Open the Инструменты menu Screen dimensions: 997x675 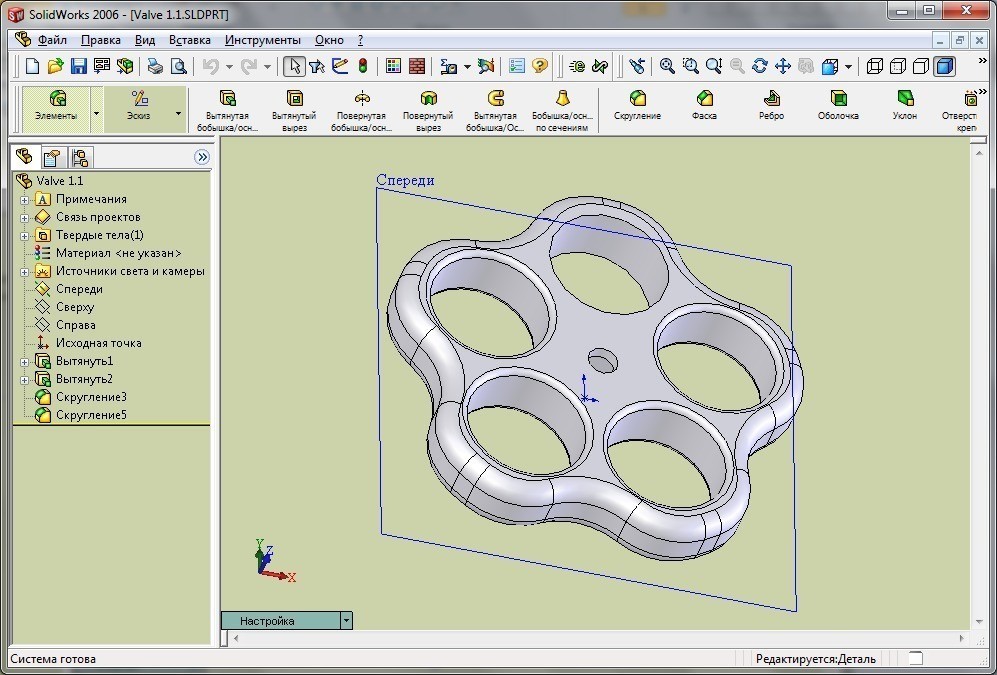click(262, 40)
